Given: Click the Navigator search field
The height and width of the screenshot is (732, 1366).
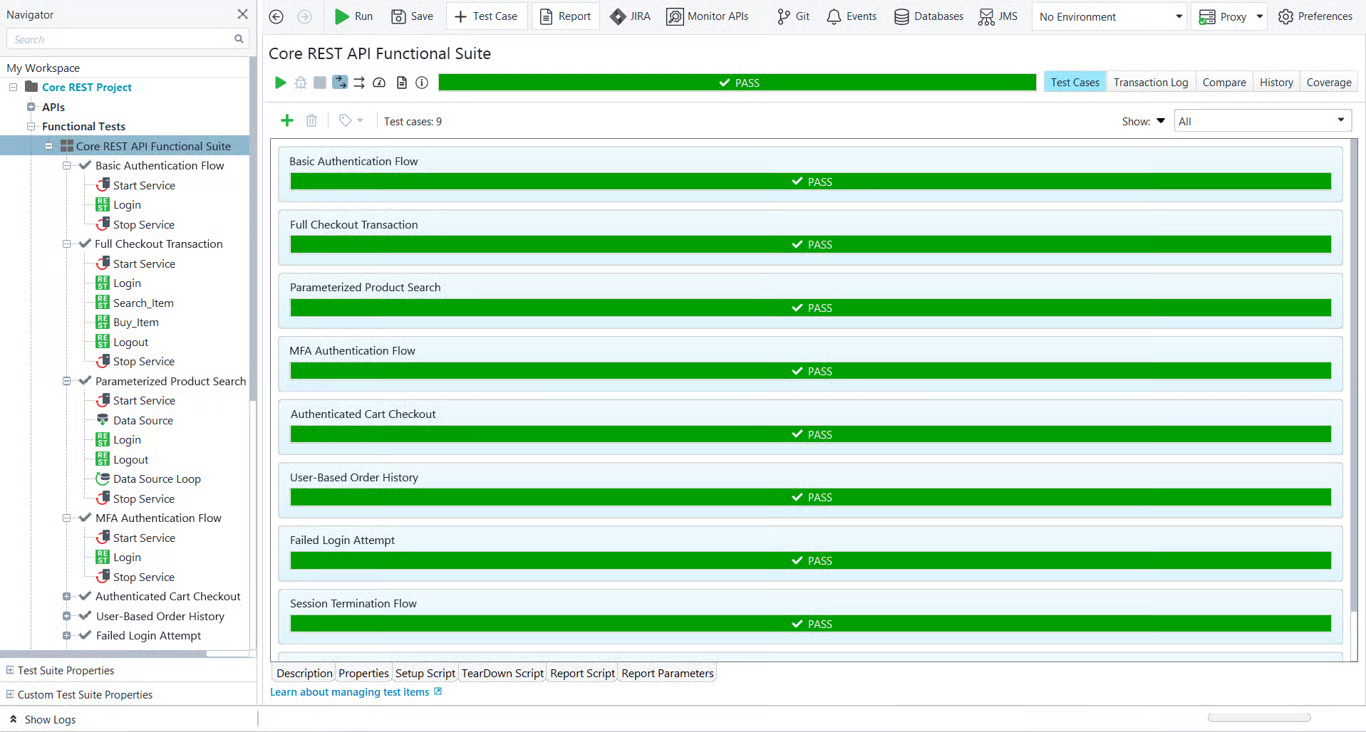Looking at the screenshot, I should (120, 39).
